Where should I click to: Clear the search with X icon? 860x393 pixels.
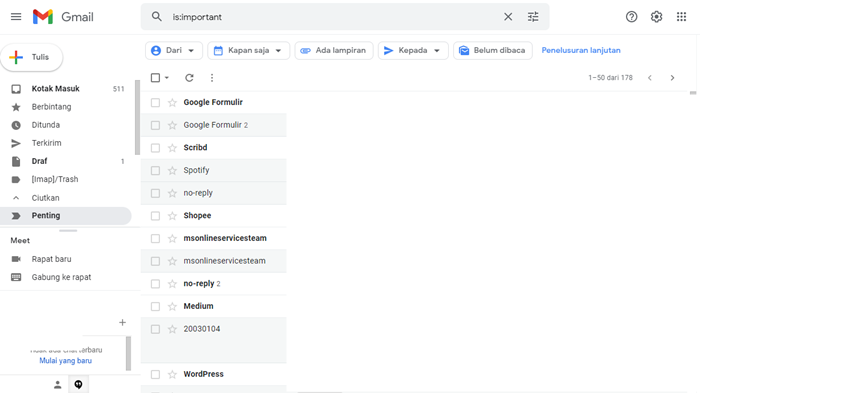(508, 16)
